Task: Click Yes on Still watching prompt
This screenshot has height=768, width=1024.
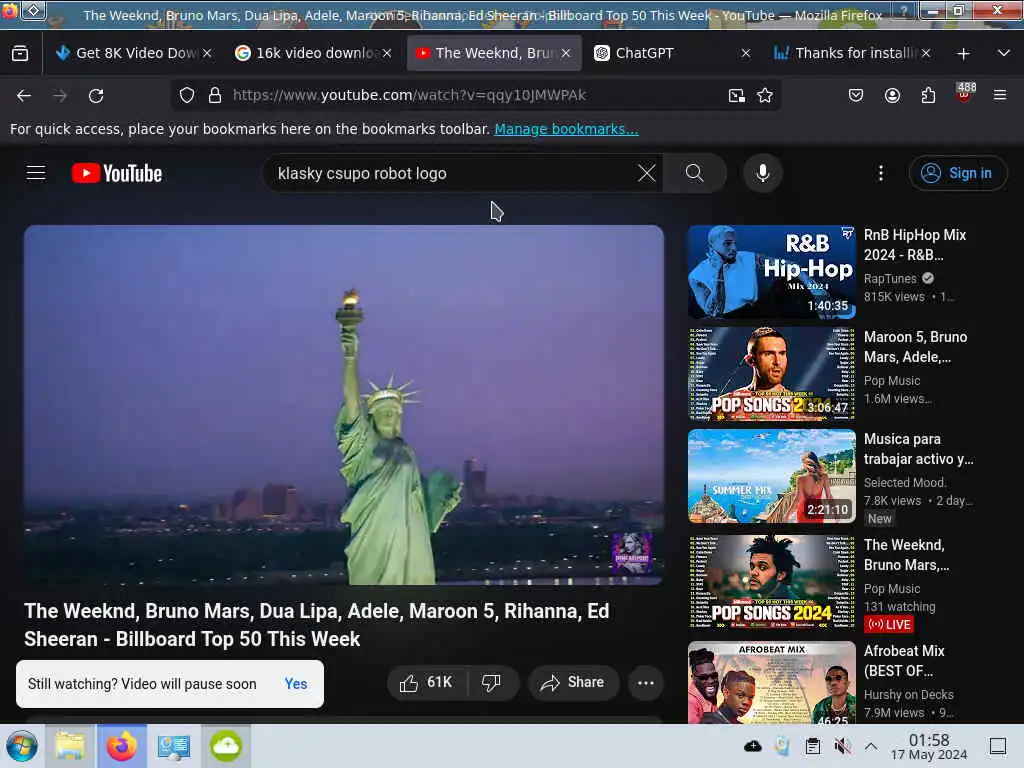Action: (296, 684)
